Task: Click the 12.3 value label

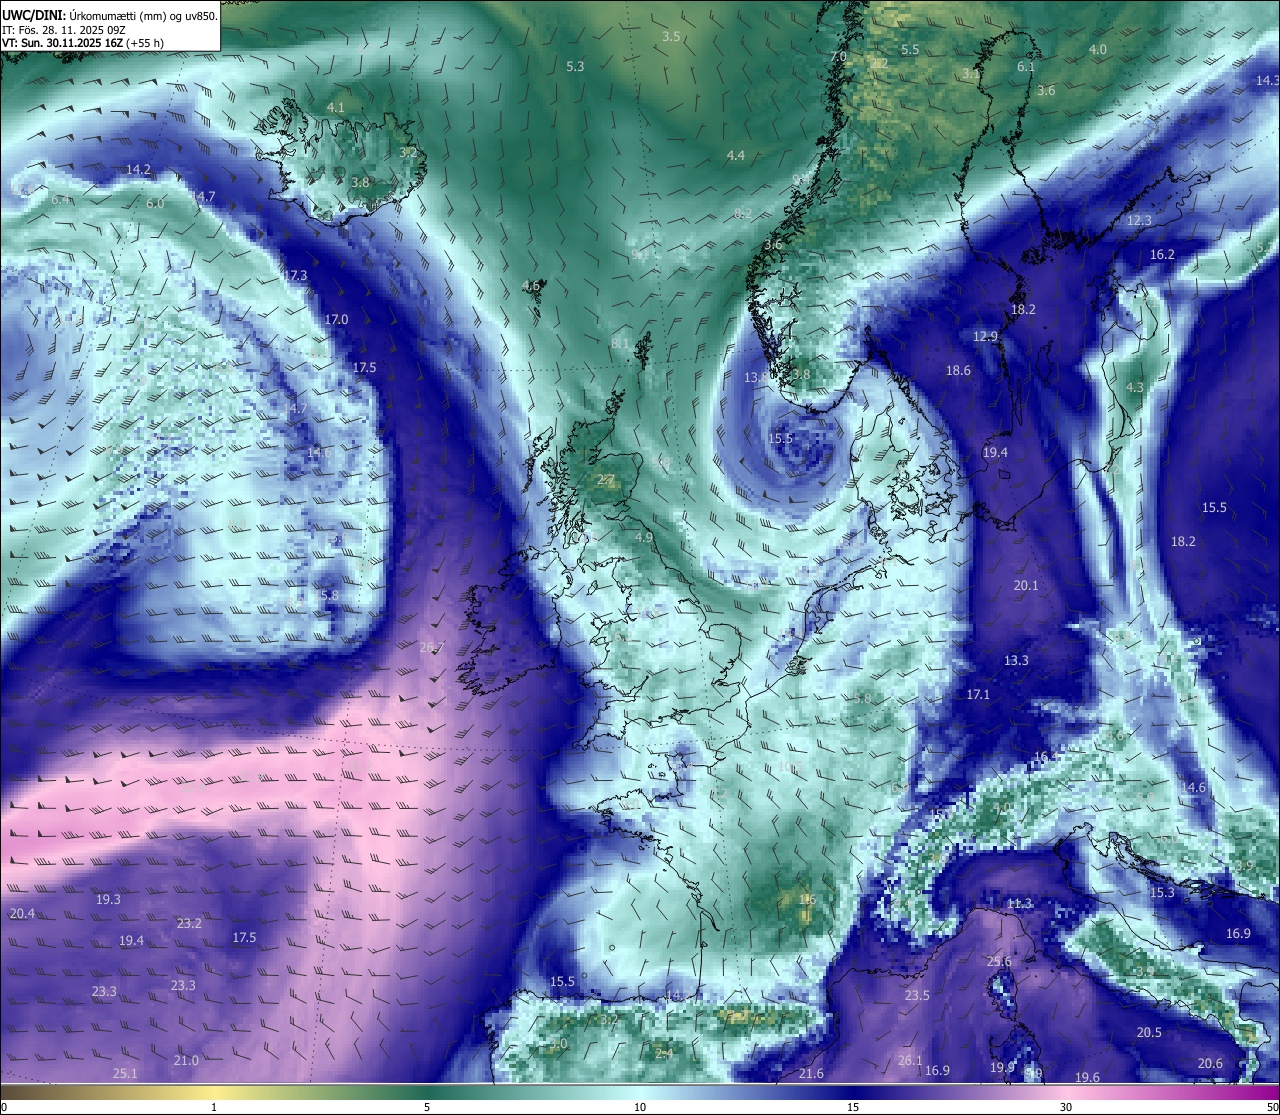Action: (1139, 221)
